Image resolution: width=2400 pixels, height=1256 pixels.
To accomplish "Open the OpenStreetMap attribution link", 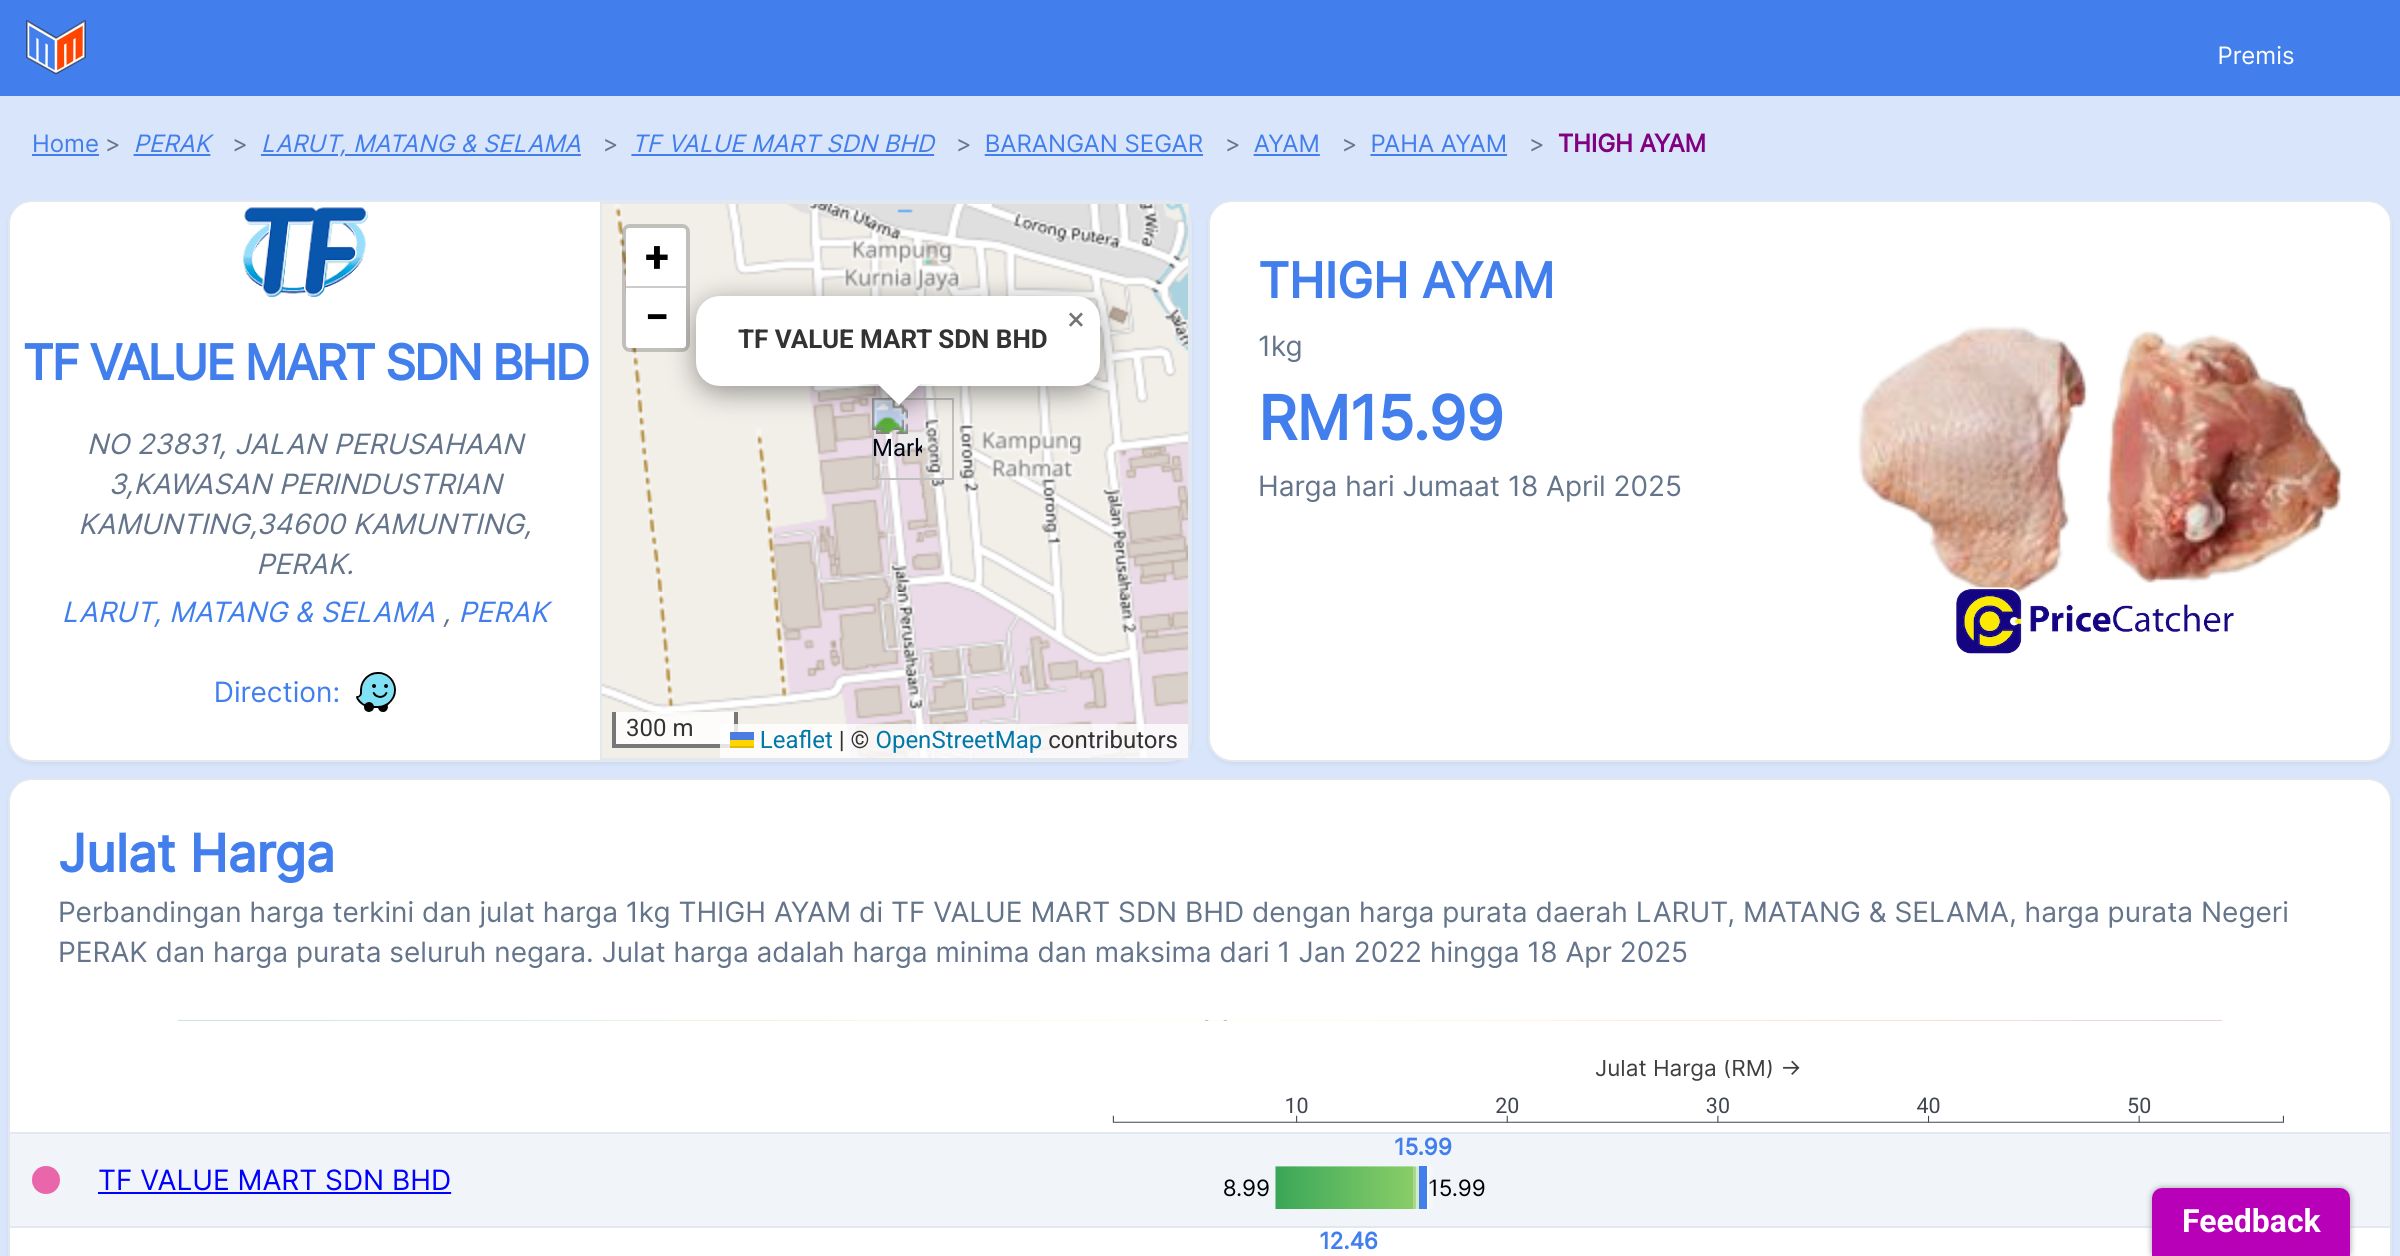I will click(x=958, y=740).
